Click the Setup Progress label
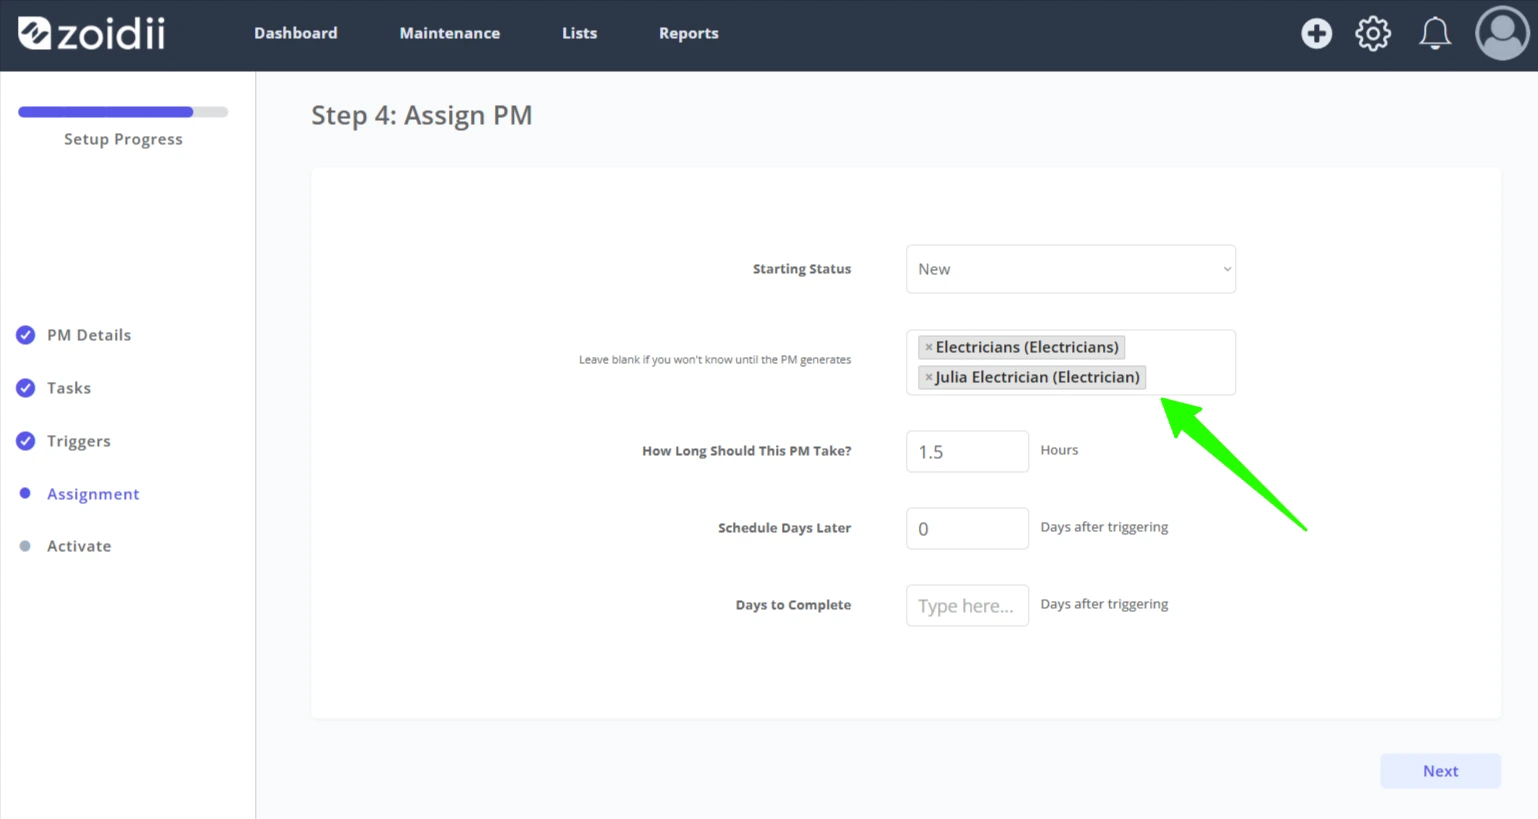The width and height of the screenshot is (1538, 819). 123,139
